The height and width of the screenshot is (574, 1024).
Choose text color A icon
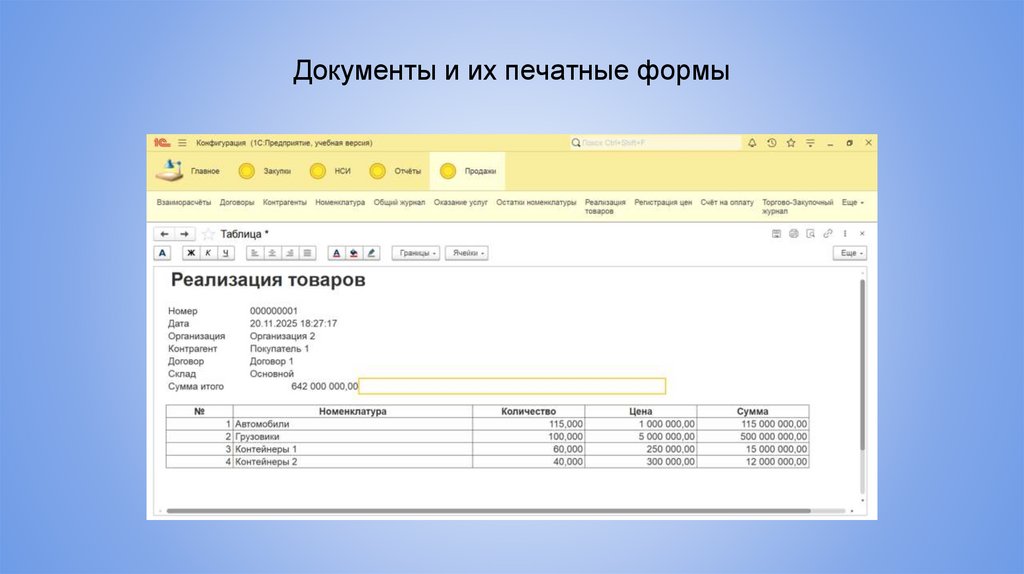click(336, 253)
